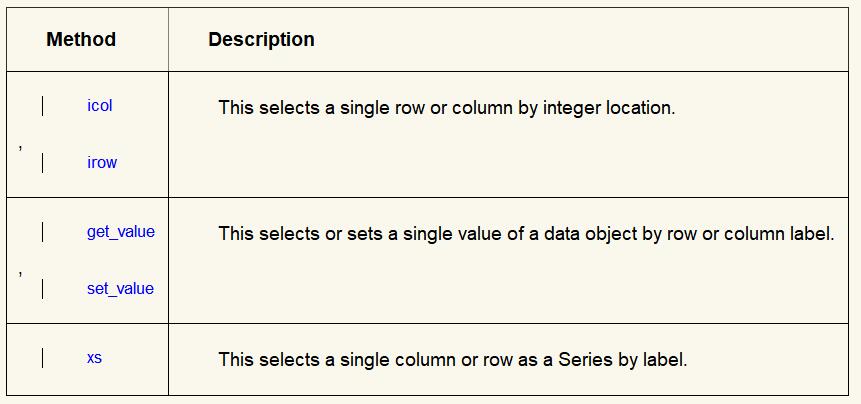Click the Description column header

tap(261, 40)
